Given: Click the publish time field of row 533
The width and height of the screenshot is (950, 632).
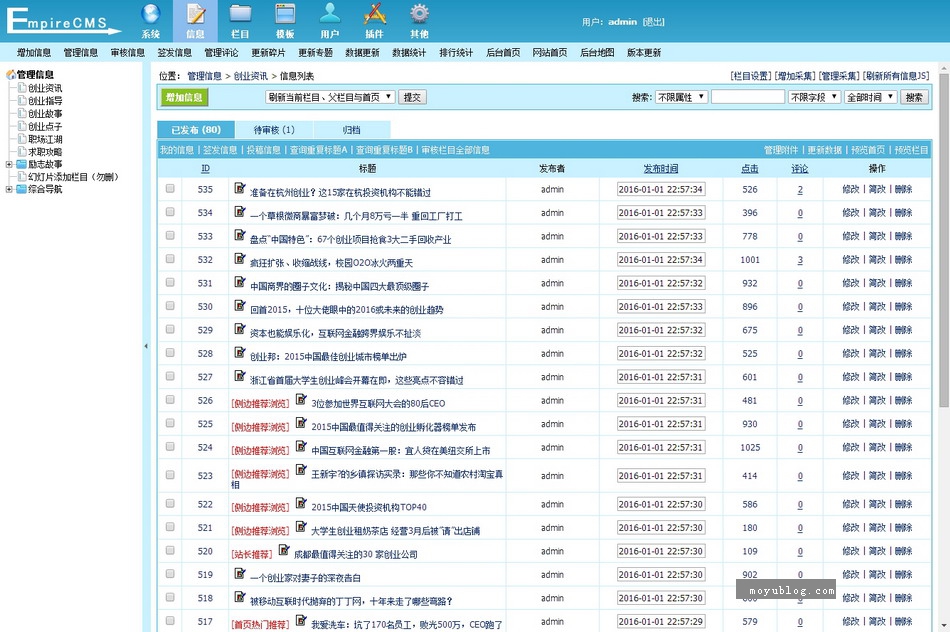Looking at the screenshot, I should pyautogui.click(x=660, y=236).
